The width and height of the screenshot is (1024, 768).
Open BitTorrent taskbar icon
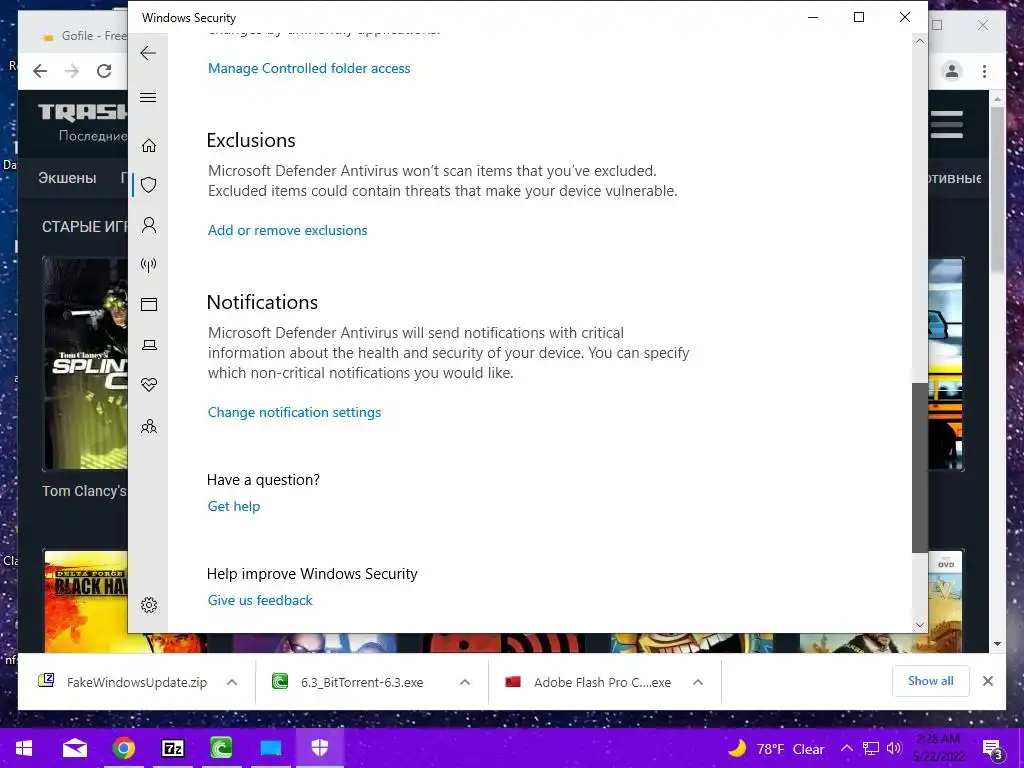point(221,748)
